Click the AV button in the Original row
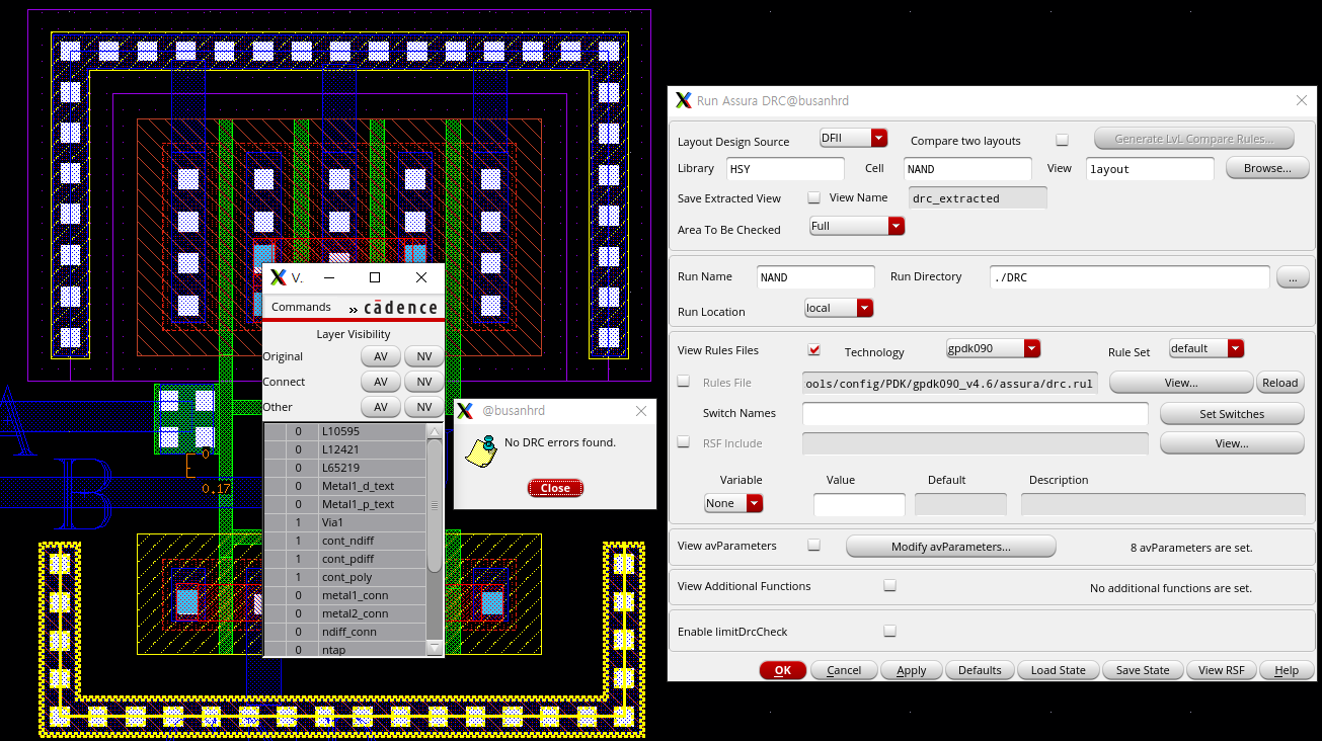This screenshot has height=741, width=1322. pos(381,356)
